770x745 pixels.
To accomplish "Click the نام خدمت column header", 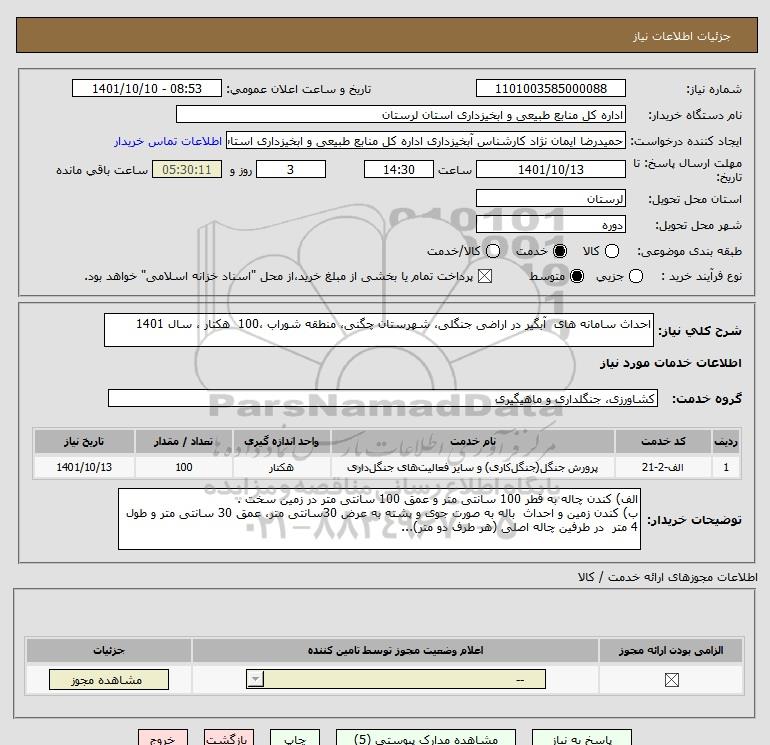I will [472, 441].
